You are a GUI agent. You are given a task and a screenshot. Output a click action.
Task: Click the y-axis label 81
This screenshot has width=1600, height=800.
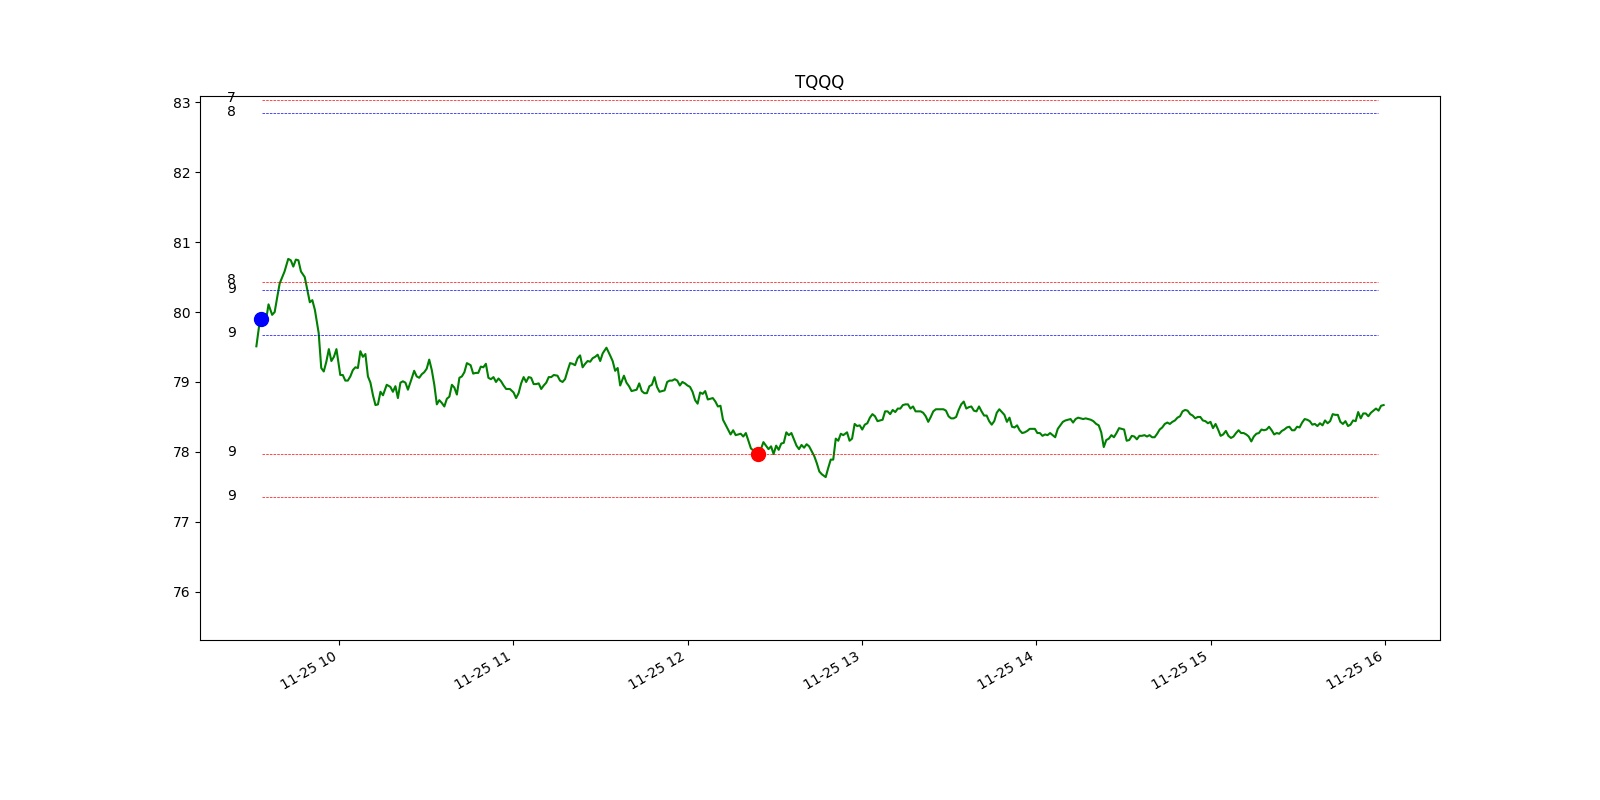181,243
